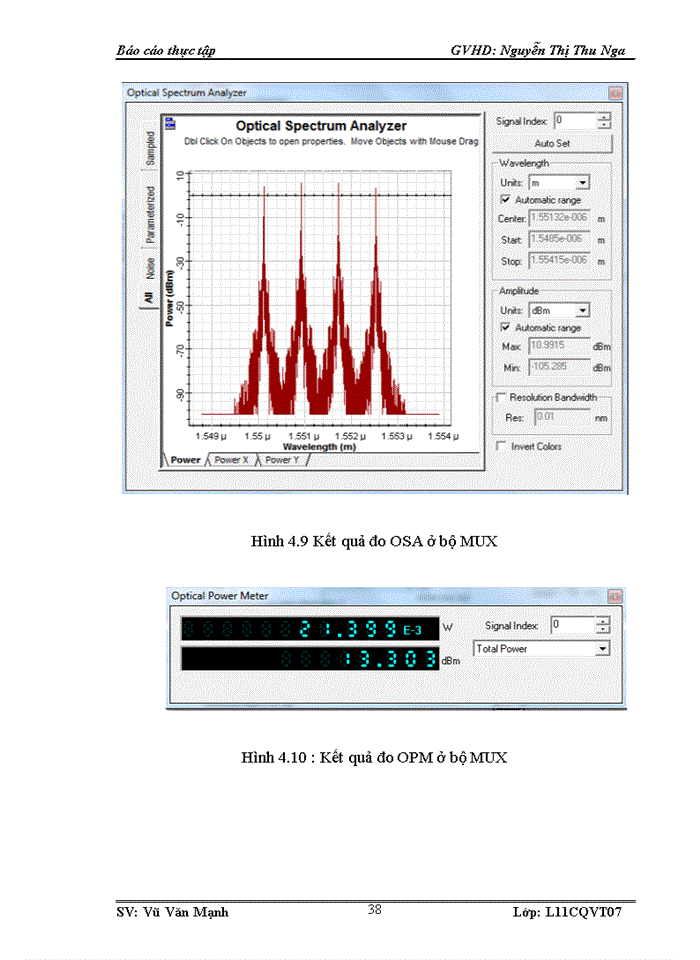Increase Signal Index in the spectrum analyzer
This screenshot has width=700, height=960.
pos(603,116)
